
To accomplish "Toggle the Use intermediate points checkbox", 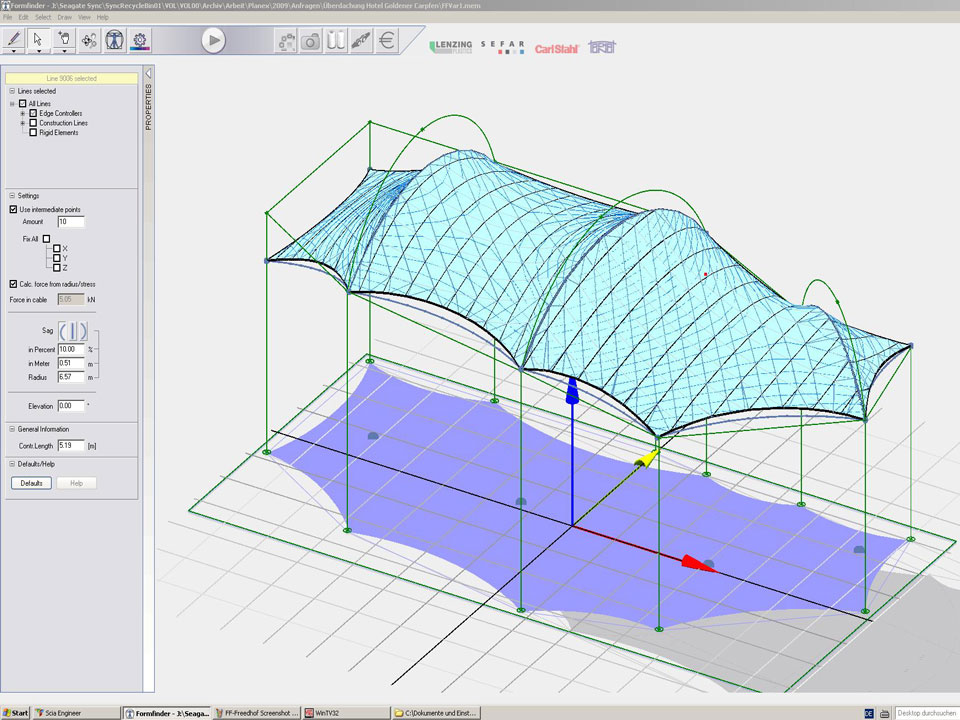I will tap(13, 210).
